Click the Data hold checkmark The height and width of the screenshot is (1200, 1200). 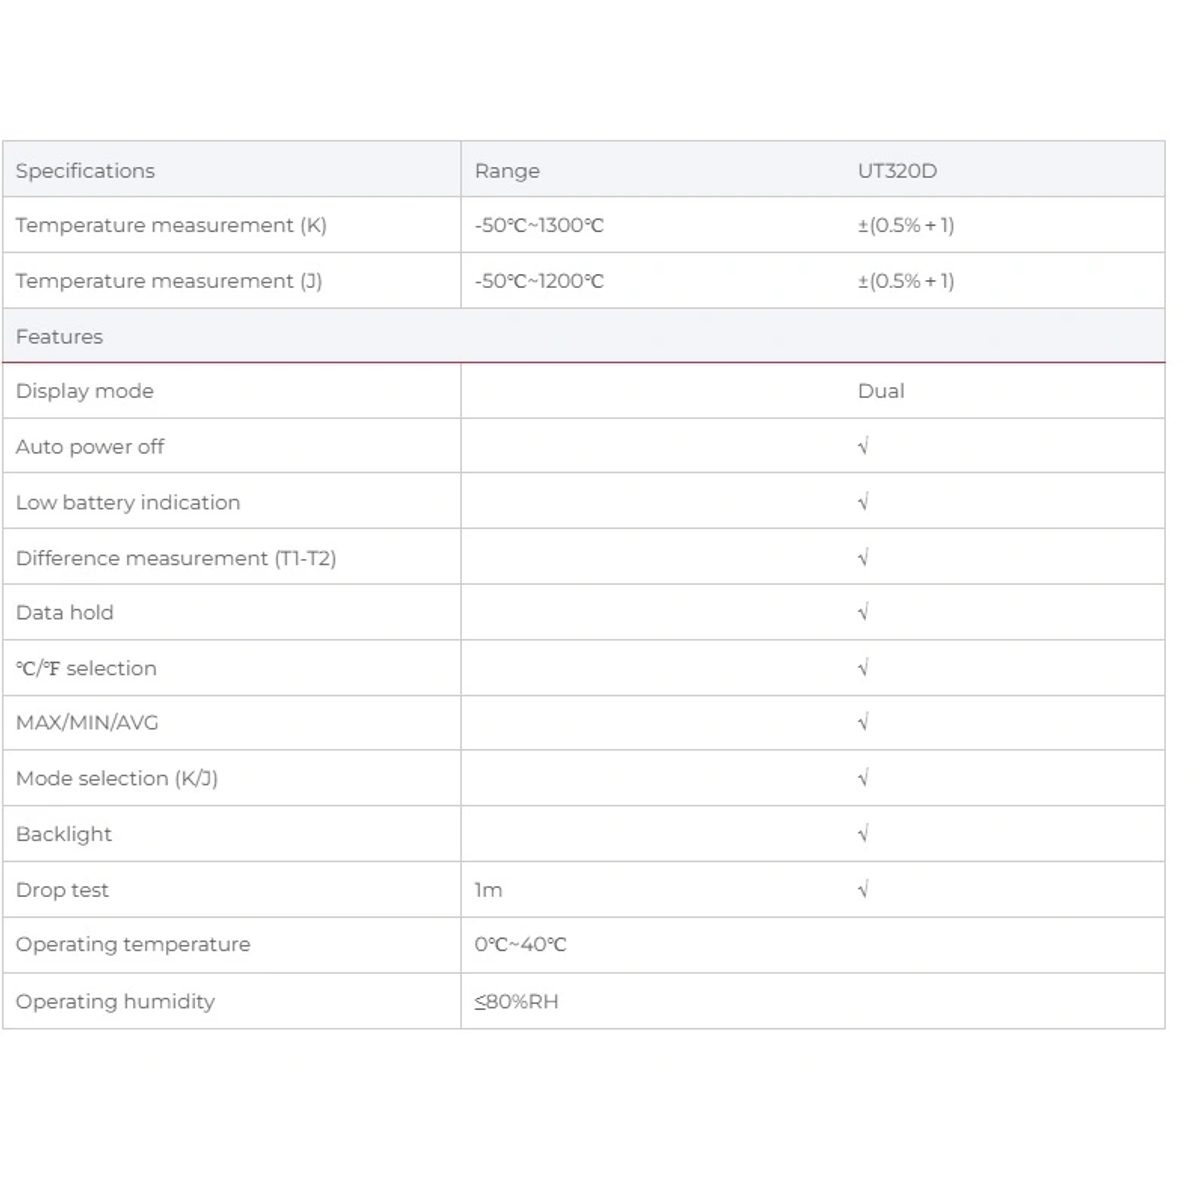pyautogui.click(x=863, y=612)
